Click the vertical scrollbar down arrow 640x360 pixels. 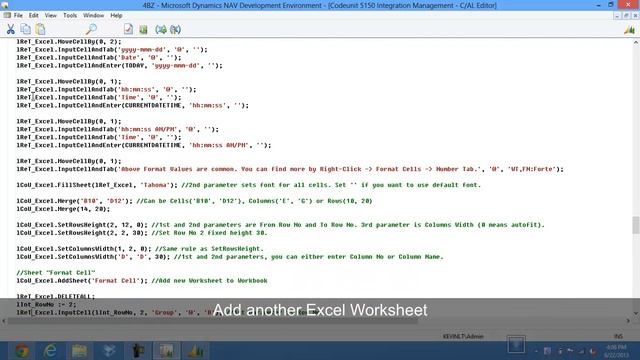636,313
